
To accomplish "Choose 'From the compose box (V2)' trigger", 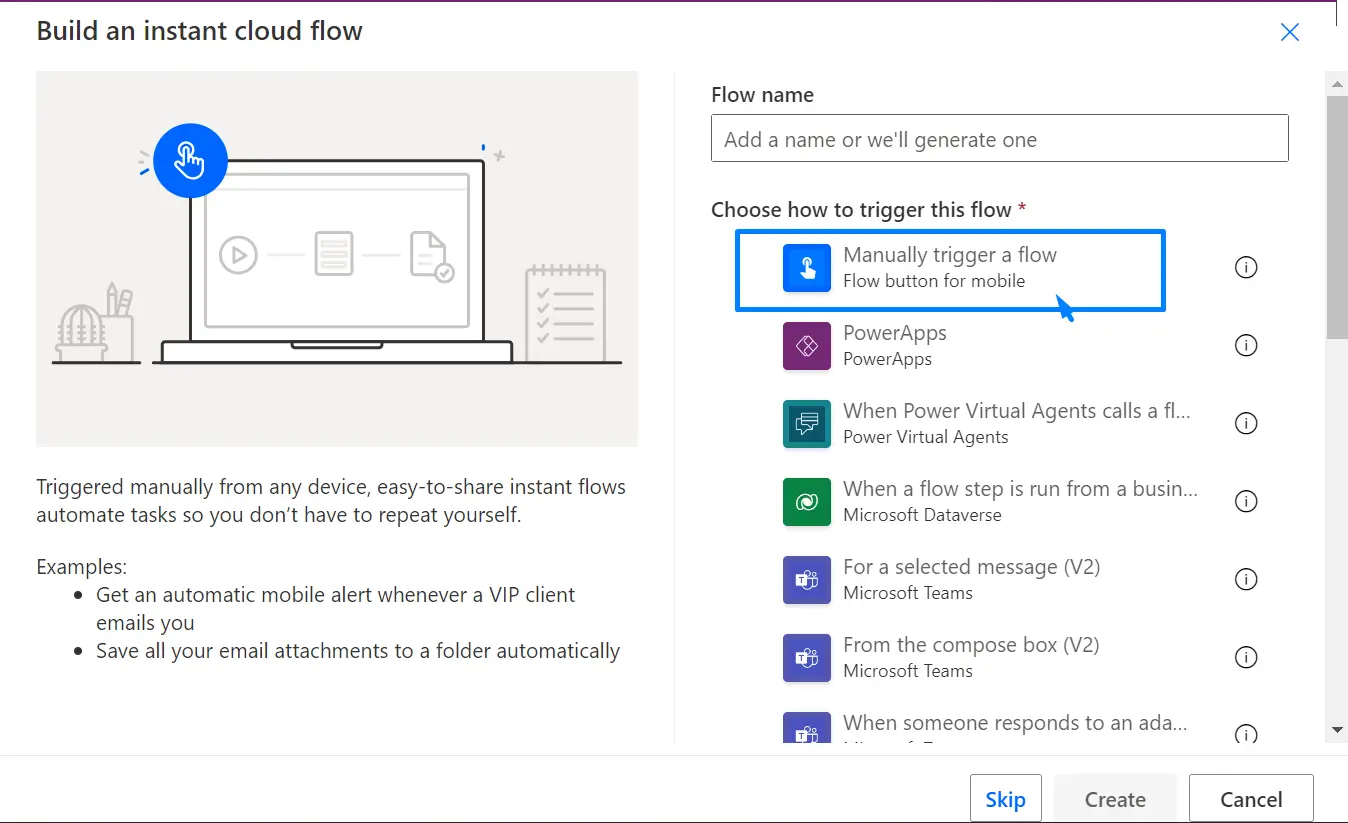I will click(971, 645).
